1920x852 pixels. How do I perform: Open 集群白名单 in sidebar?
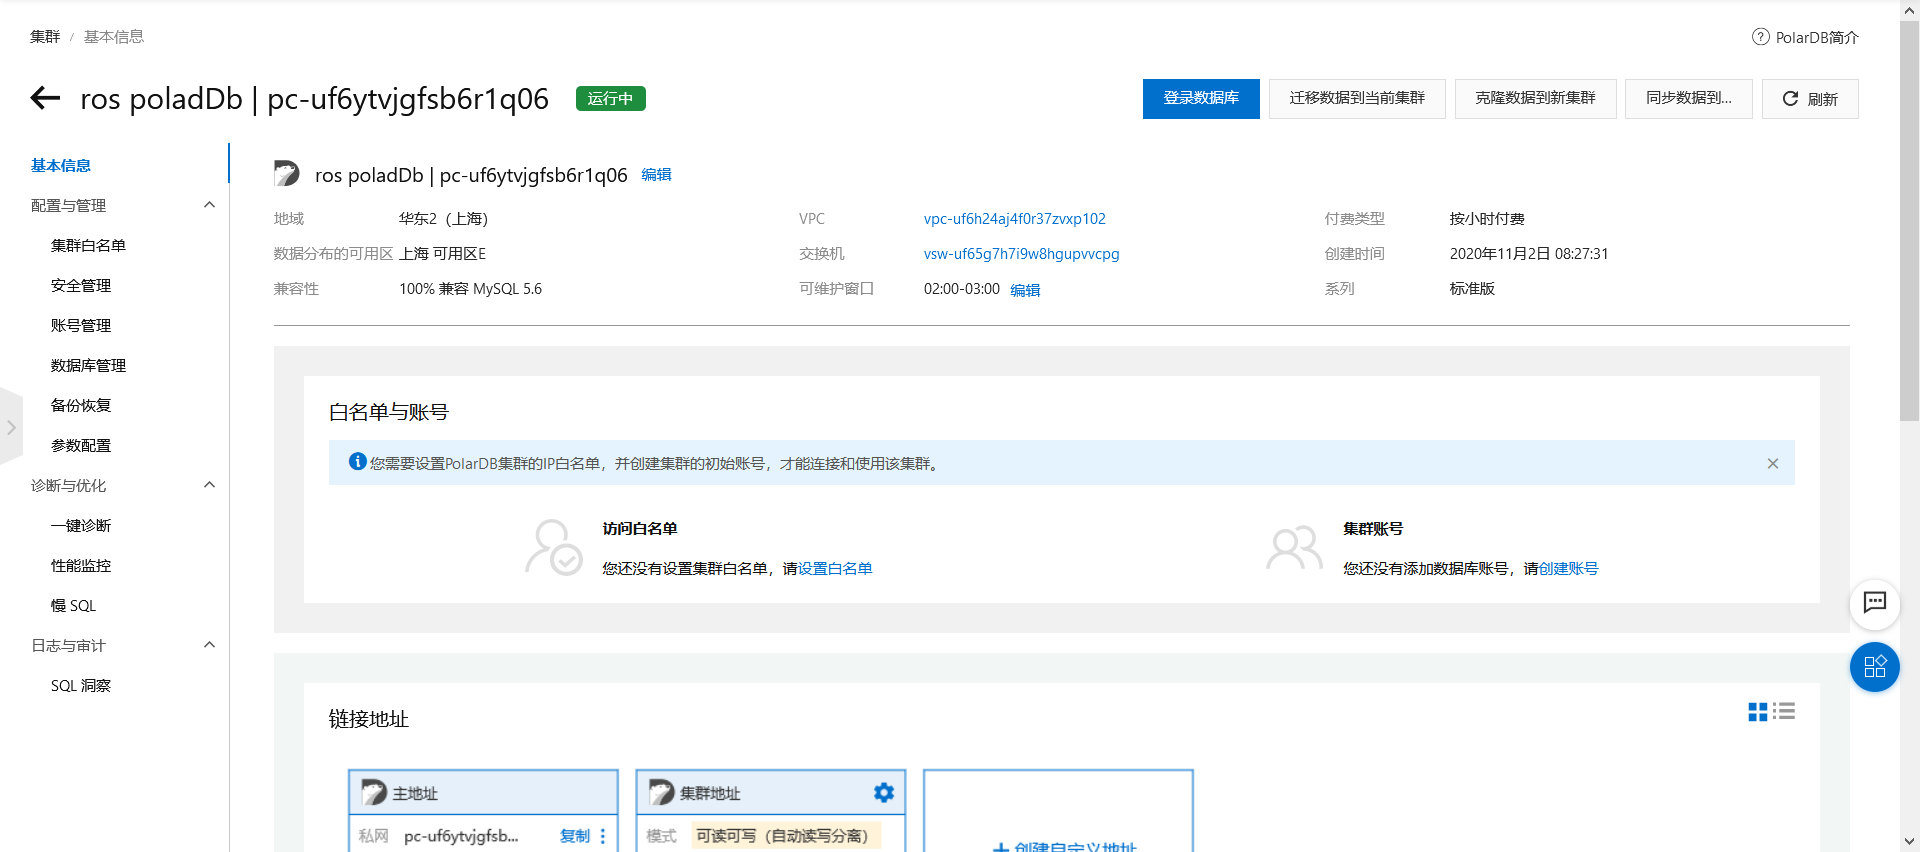tap(88, 245)
